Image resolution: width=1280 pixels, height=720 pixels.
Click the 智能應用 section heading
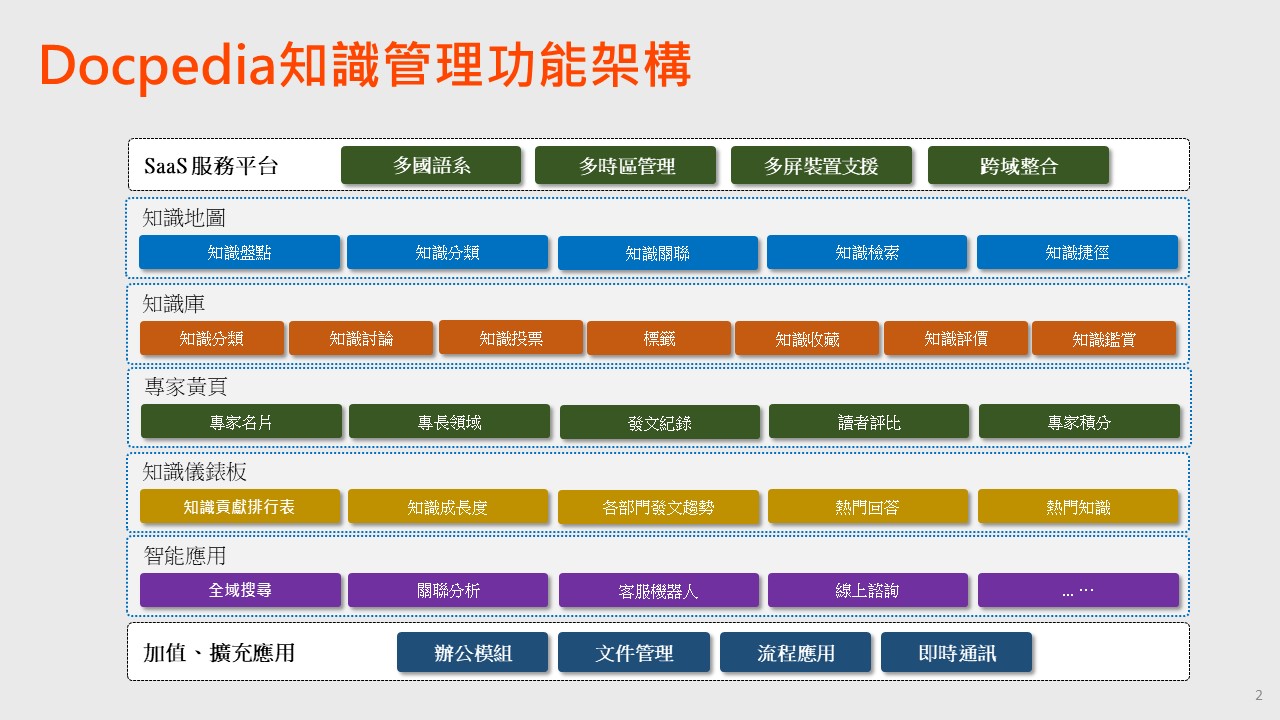pyautogui.click(x=184, y=555)
